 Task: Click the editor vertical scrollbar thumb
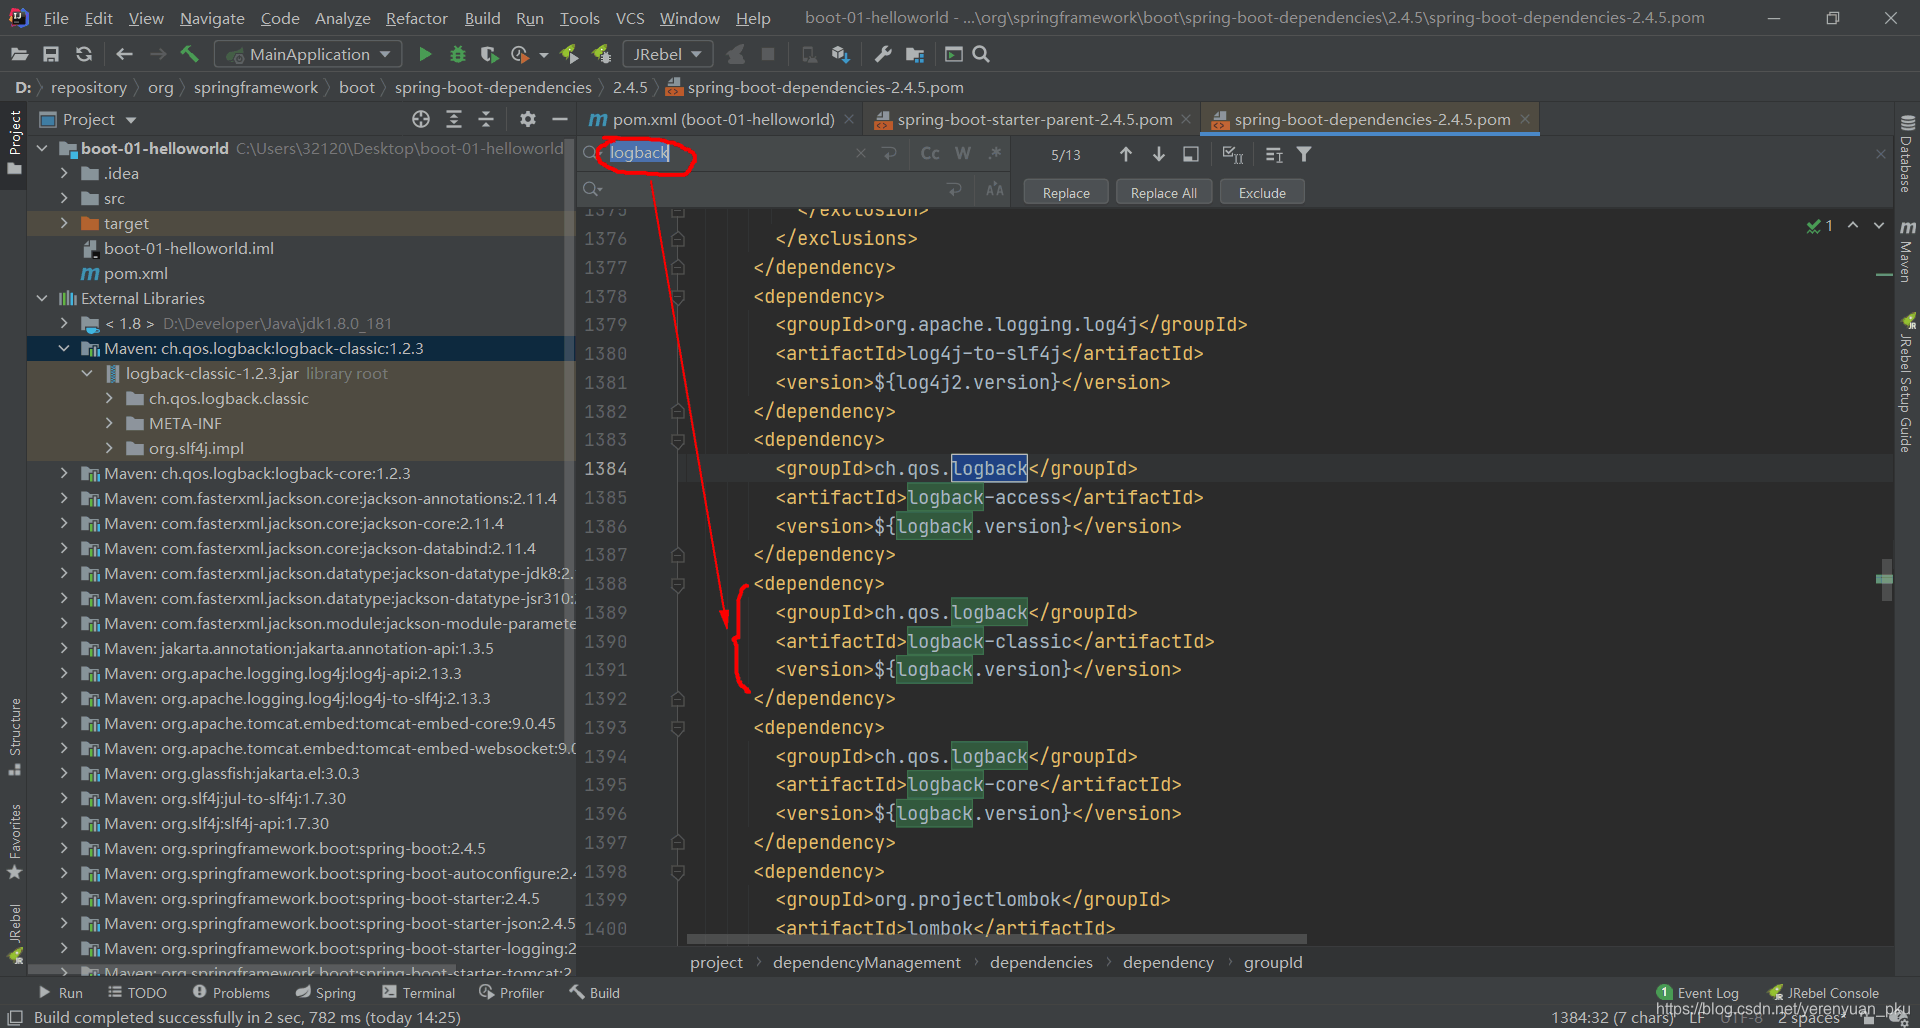pos(1886,579)
